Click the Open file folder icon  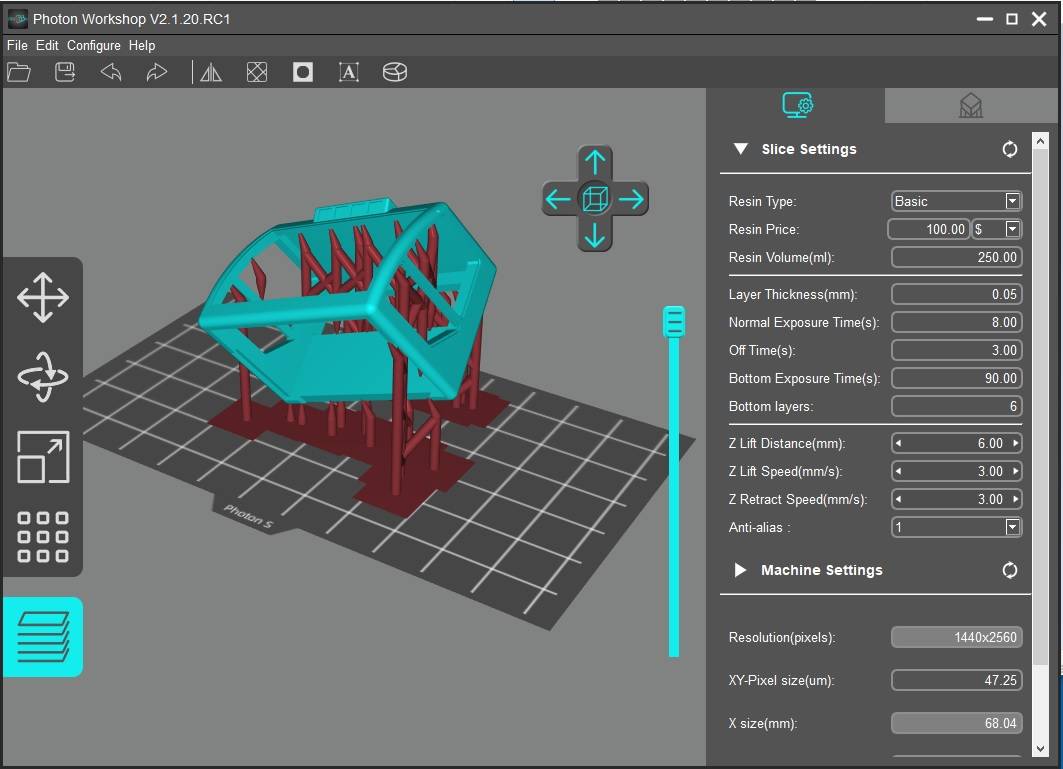19,72
